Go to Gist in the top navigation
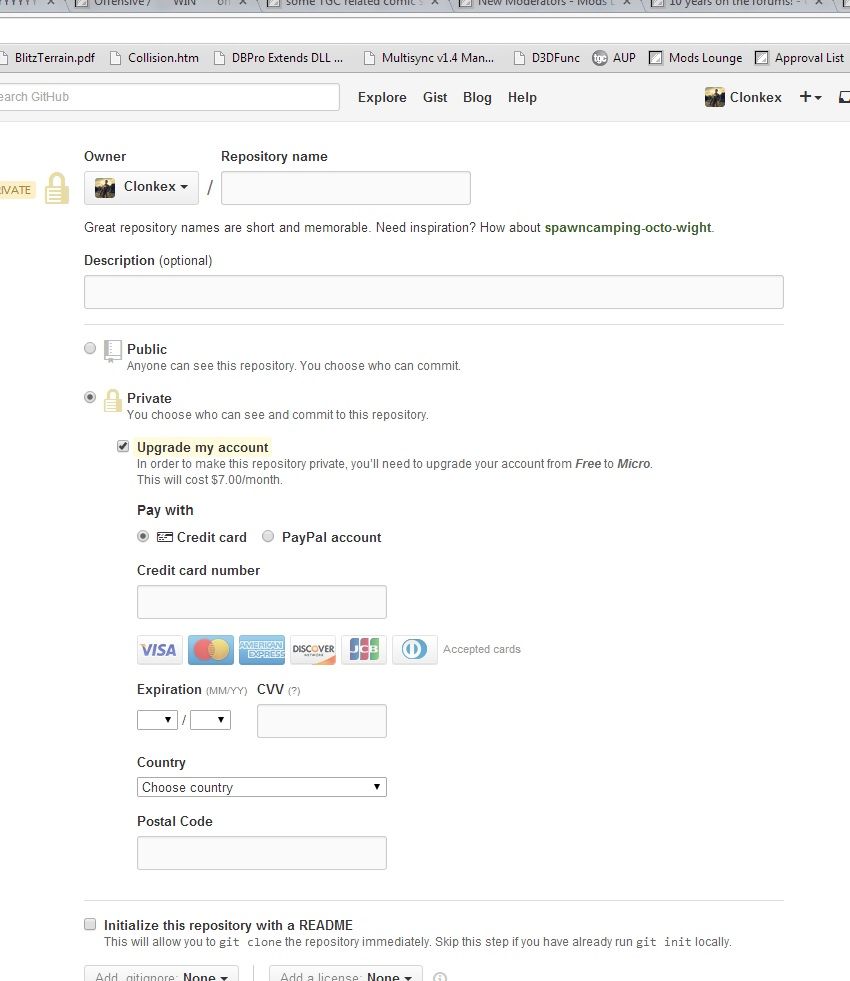 tap(435, 97)
